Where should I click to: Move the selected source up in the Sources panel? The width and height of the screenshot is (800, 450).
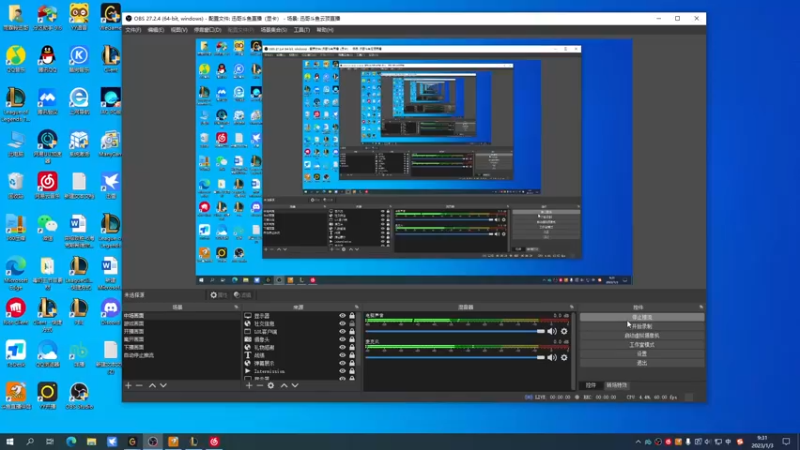click(284, 386)
